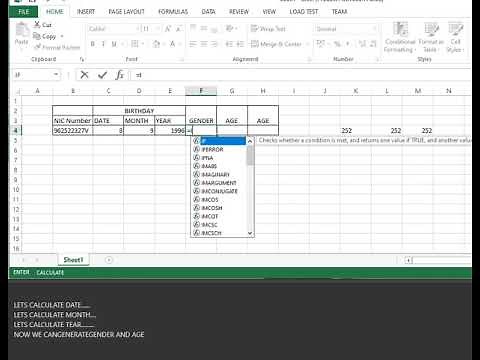Image resolution: width=480 pixels, height=360 pixels.
Task: Toggle Bold formatting
Action: (93, 44)
